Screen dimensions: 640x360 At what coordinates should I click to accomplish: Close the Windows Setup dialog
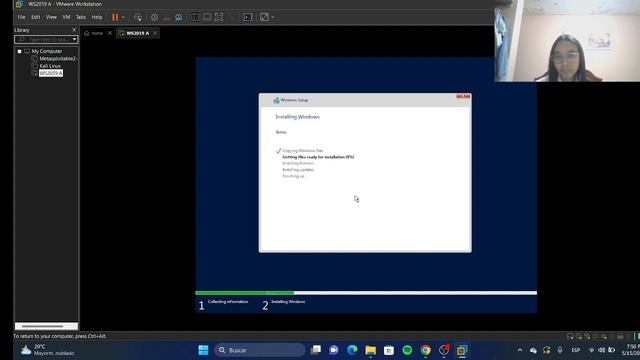click(463, 96)
